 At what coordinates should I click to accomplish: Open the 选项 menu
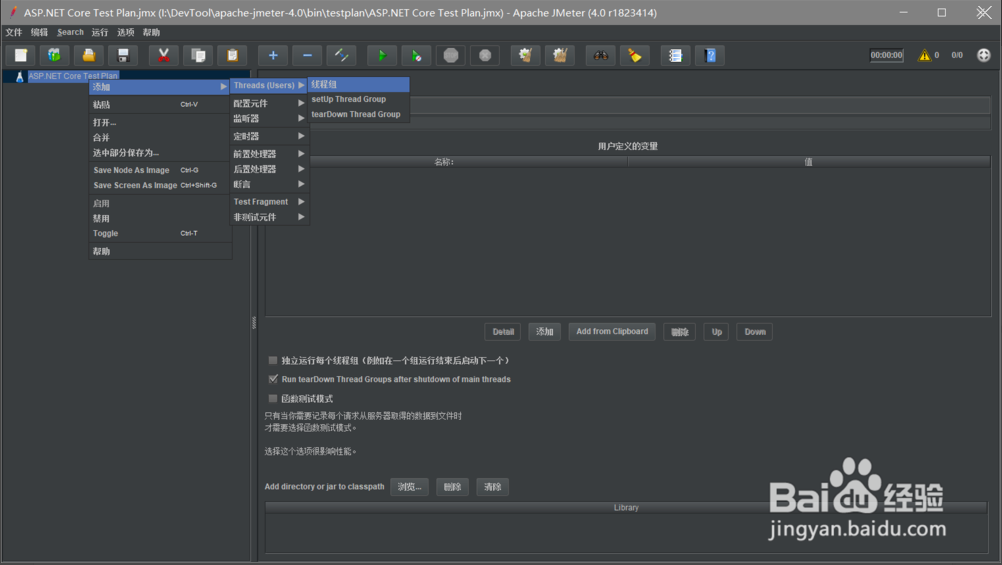(125, 32)
